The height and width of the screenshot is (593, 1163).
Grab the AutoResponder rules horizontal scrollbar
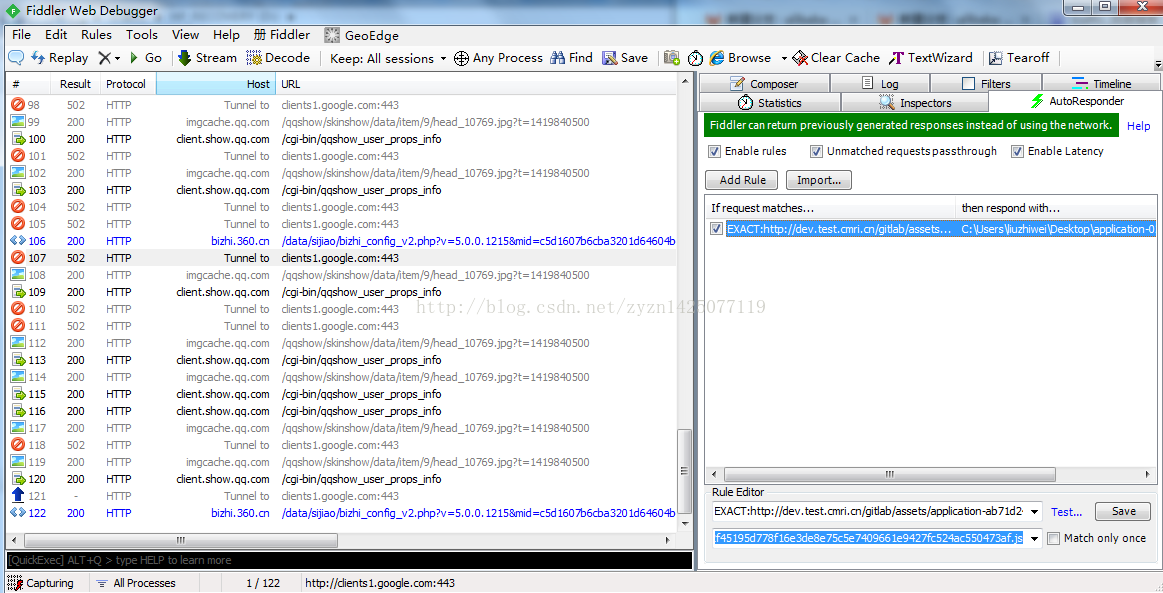tap(889, 474)
